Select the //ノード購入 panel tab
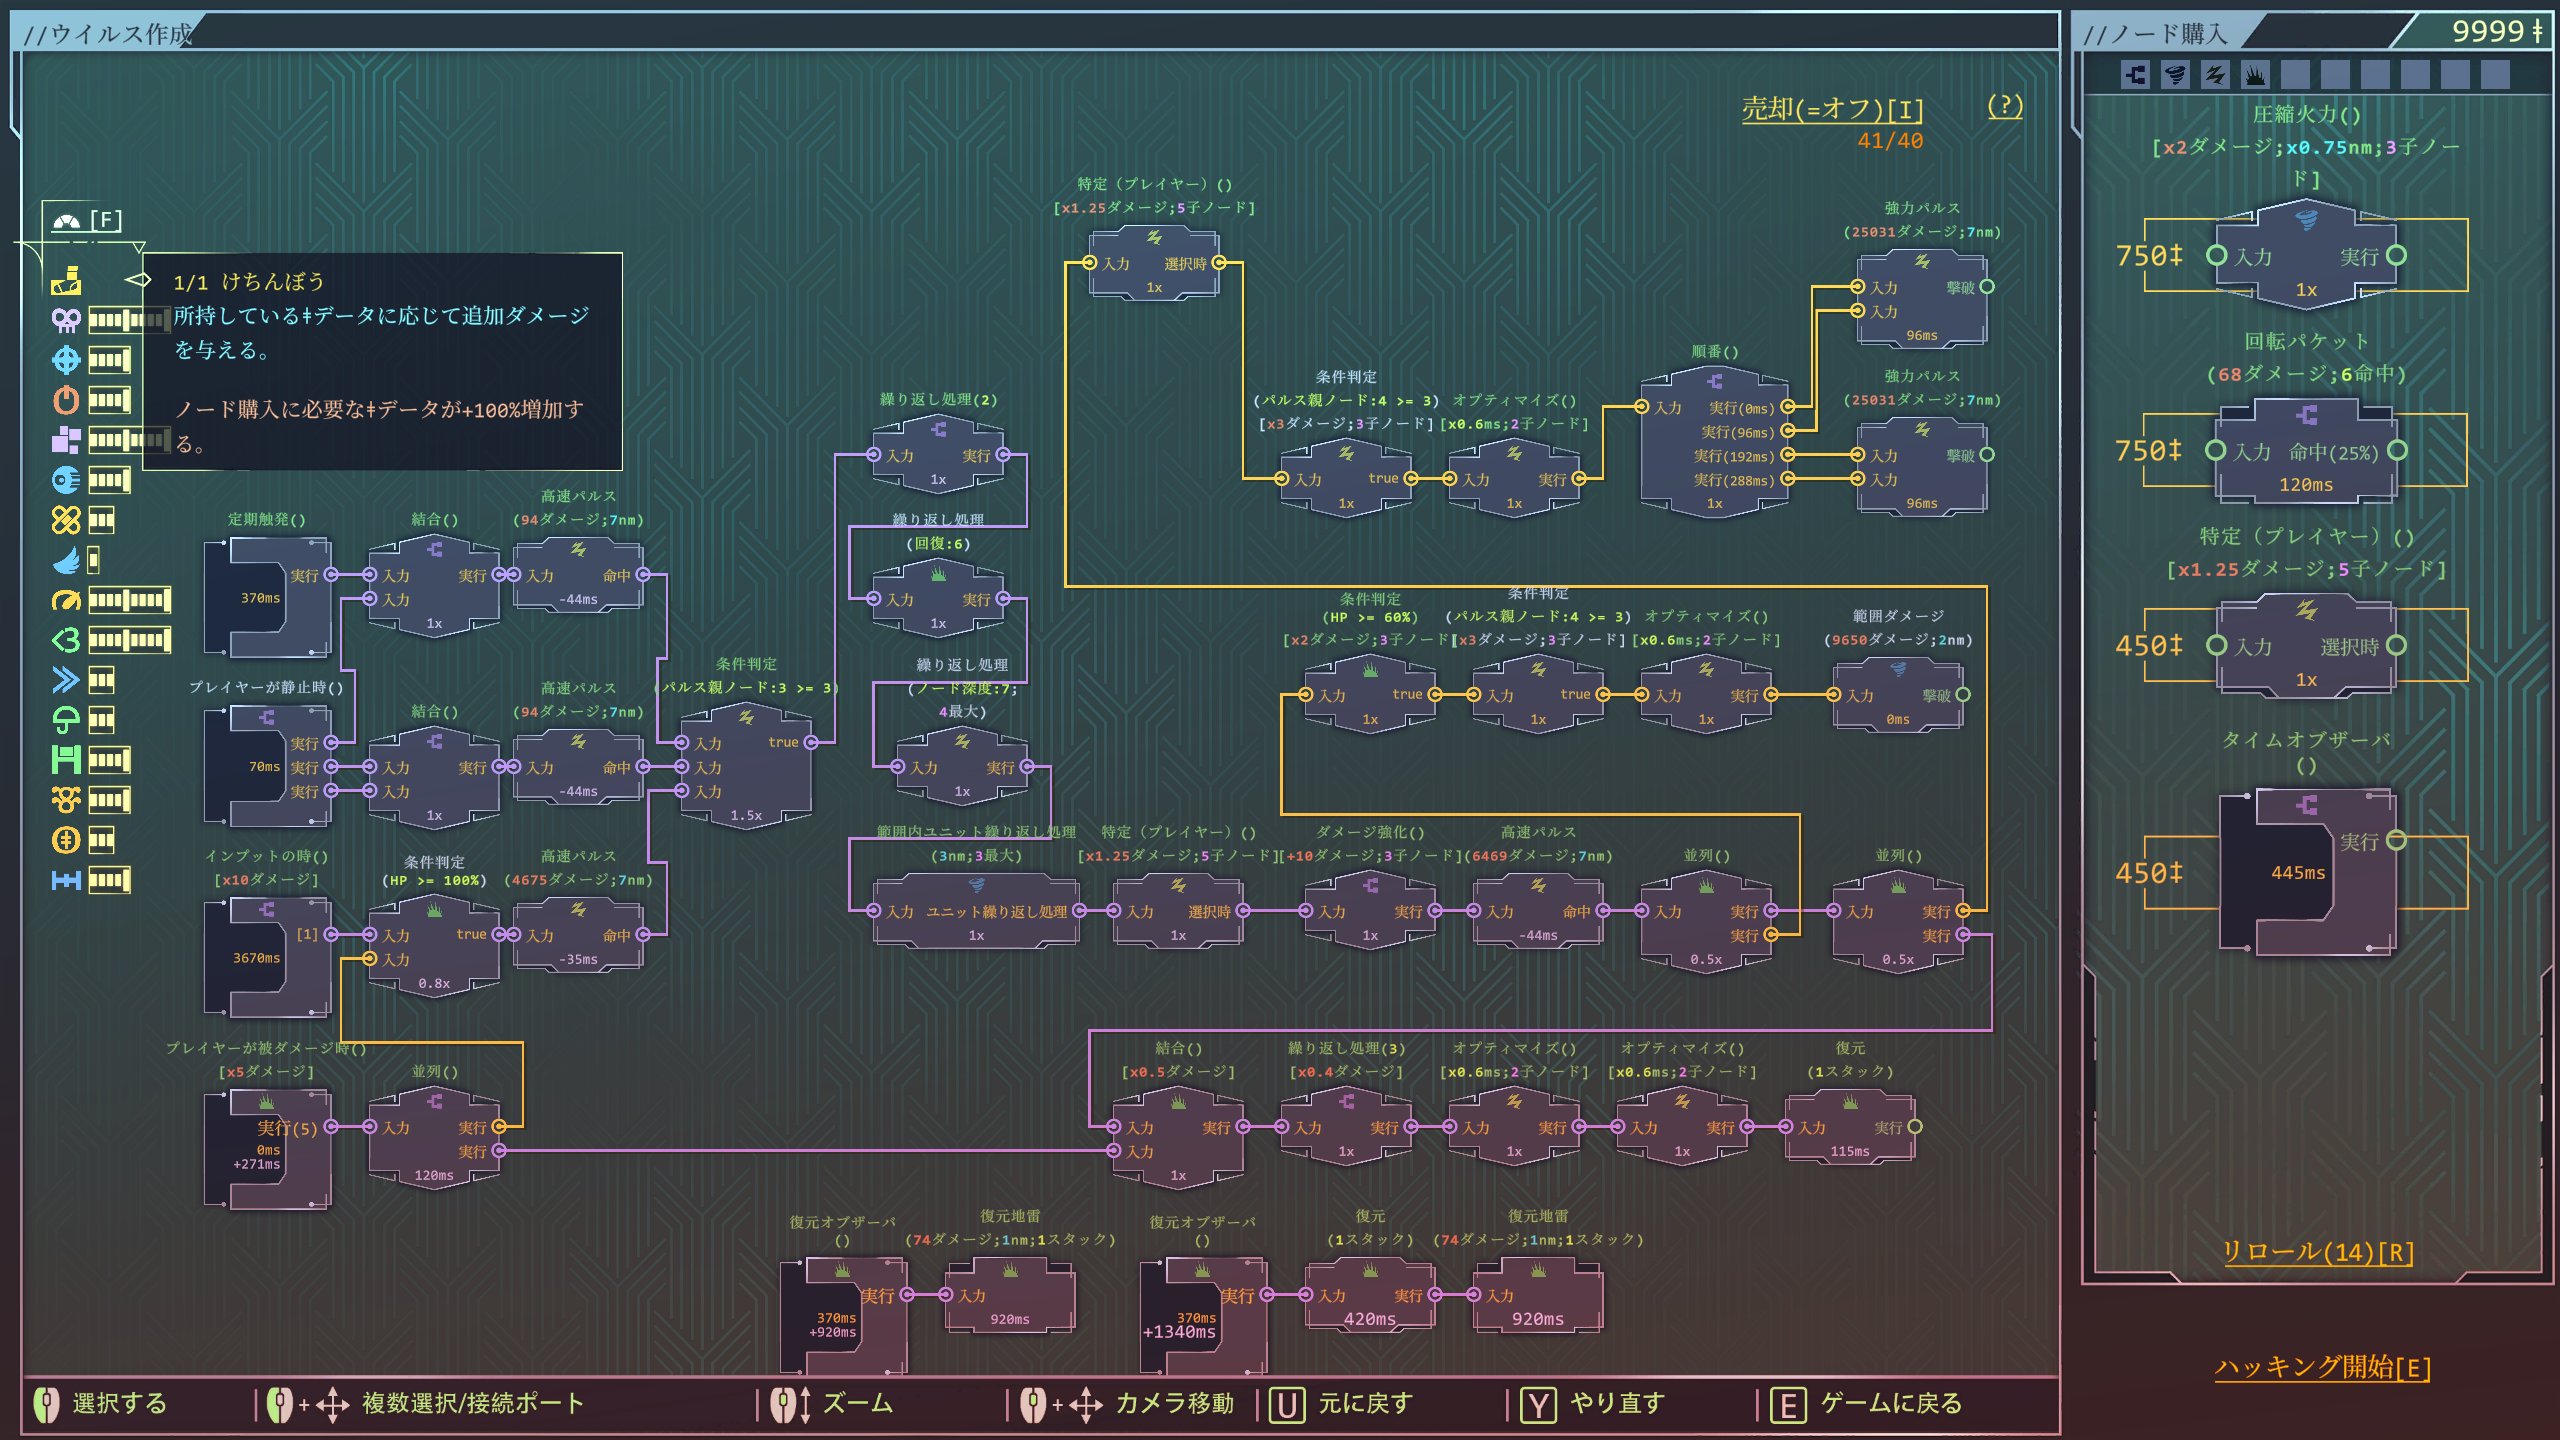Screen dimensions: 2560x1440 pos(2155,34)
